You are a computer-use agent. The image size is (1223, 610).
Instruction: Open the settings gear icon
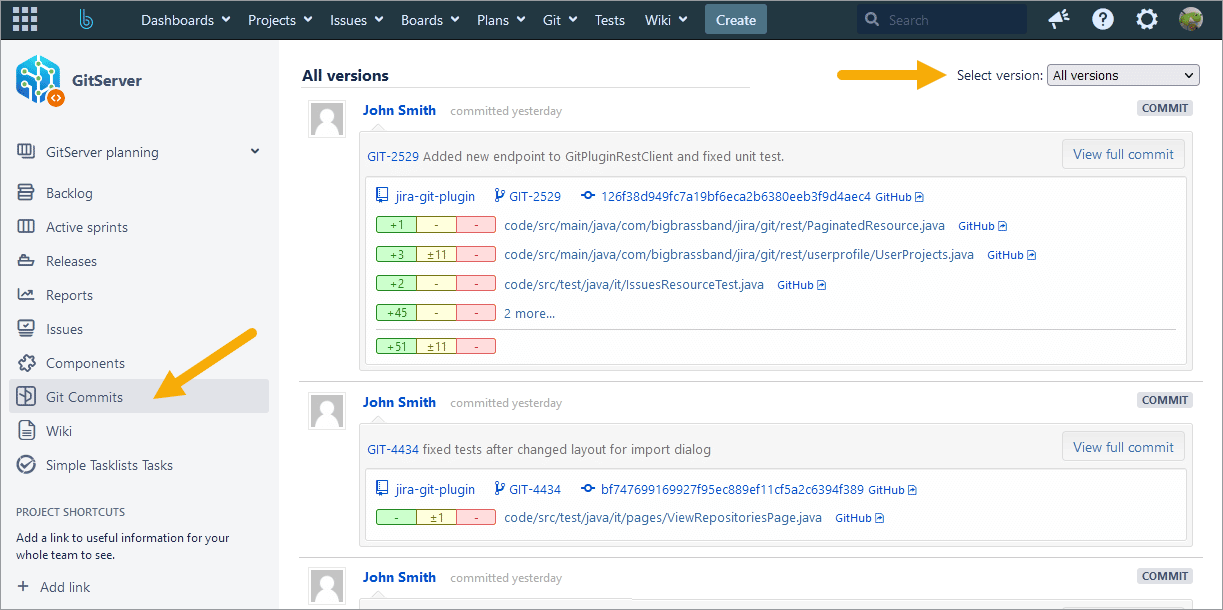tap(1147, 20)
